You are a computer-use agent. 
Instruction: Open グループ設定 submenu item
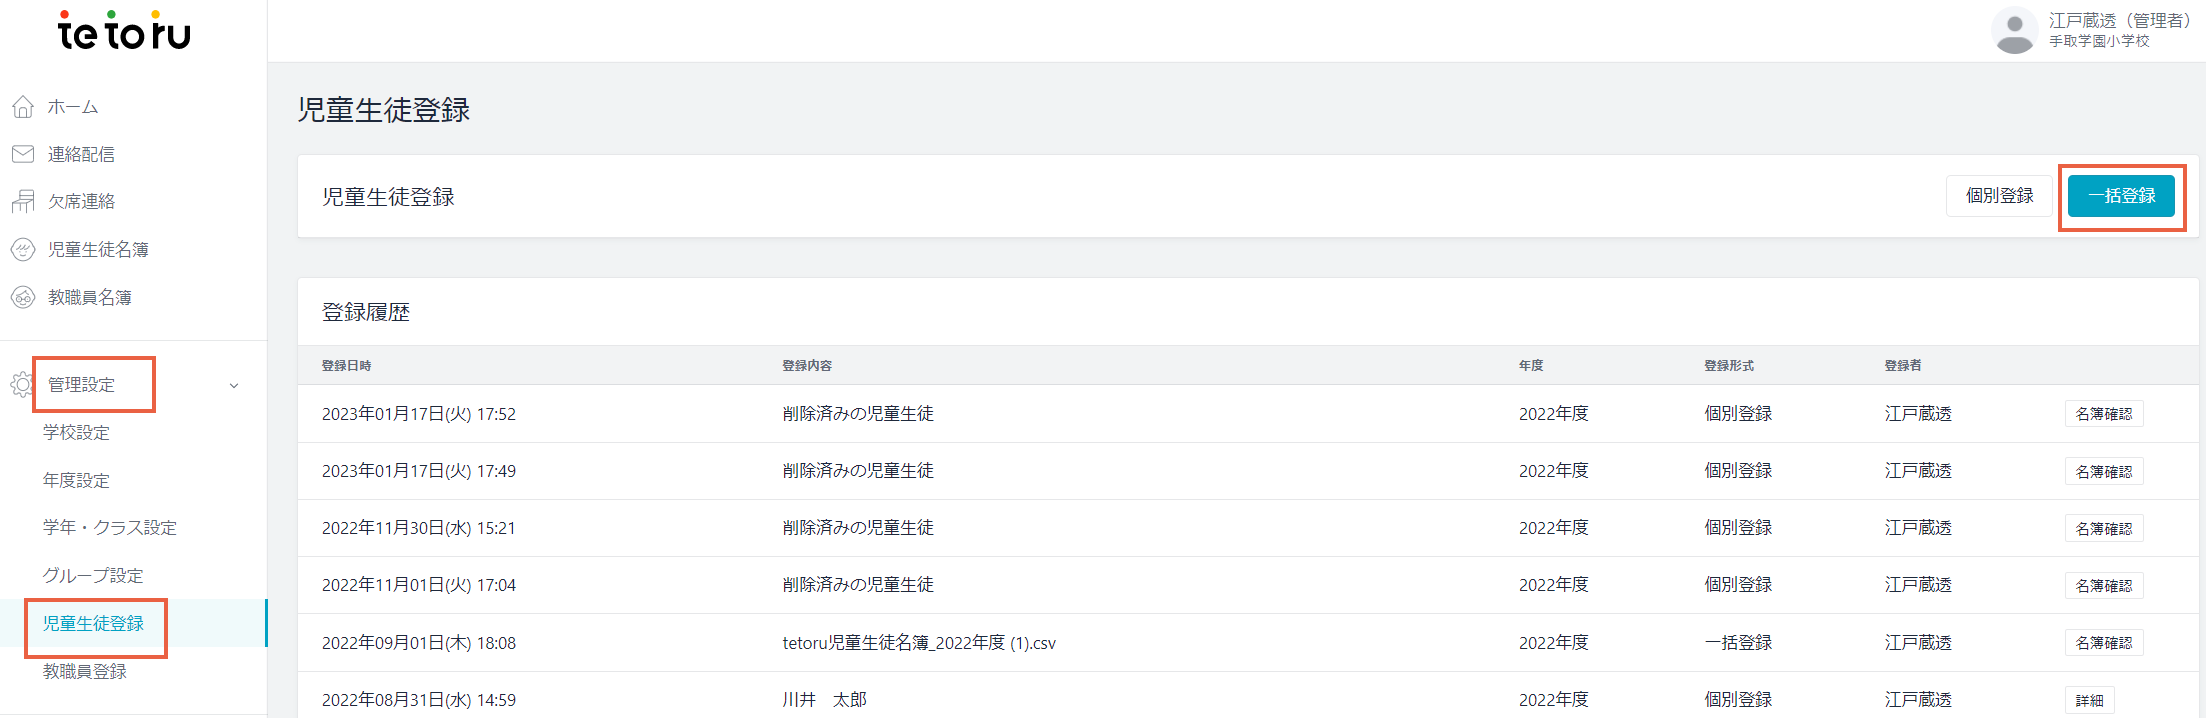[93, 575]
